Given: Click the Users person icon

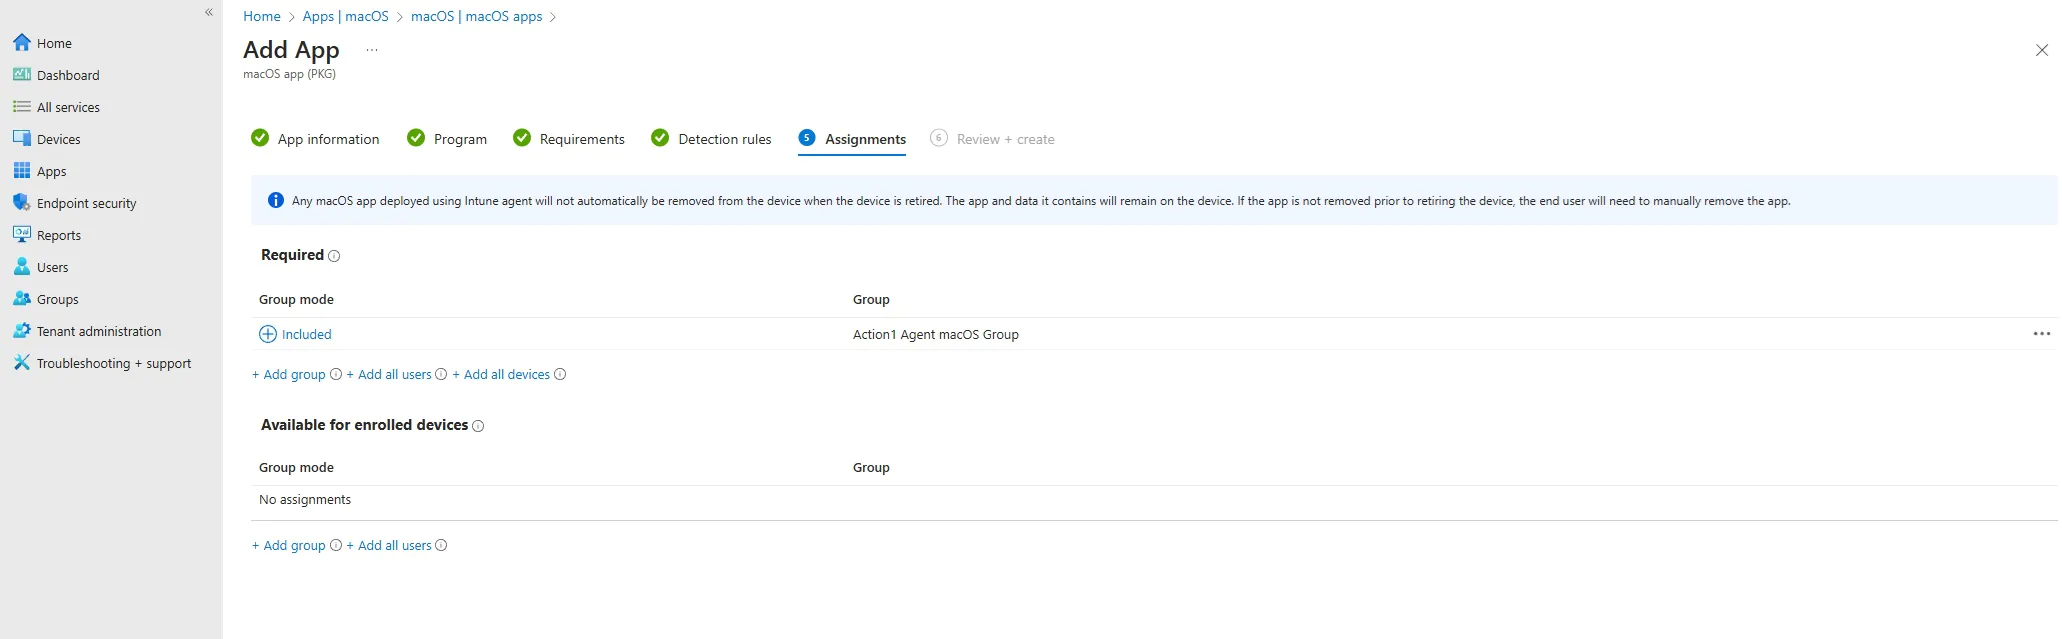Looking at the screenshot, I should (22, 266).
